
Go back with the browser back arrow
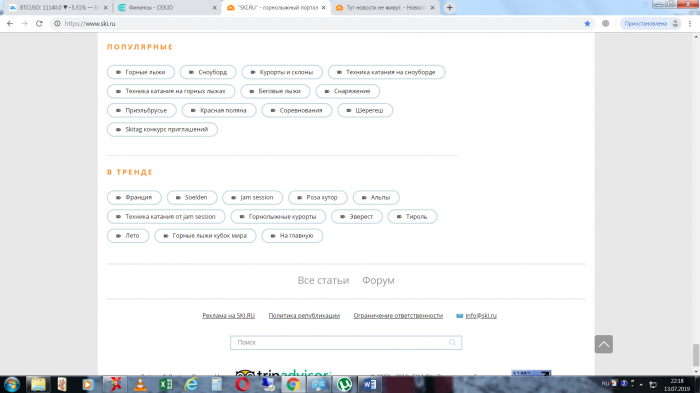tap(10, 24)
